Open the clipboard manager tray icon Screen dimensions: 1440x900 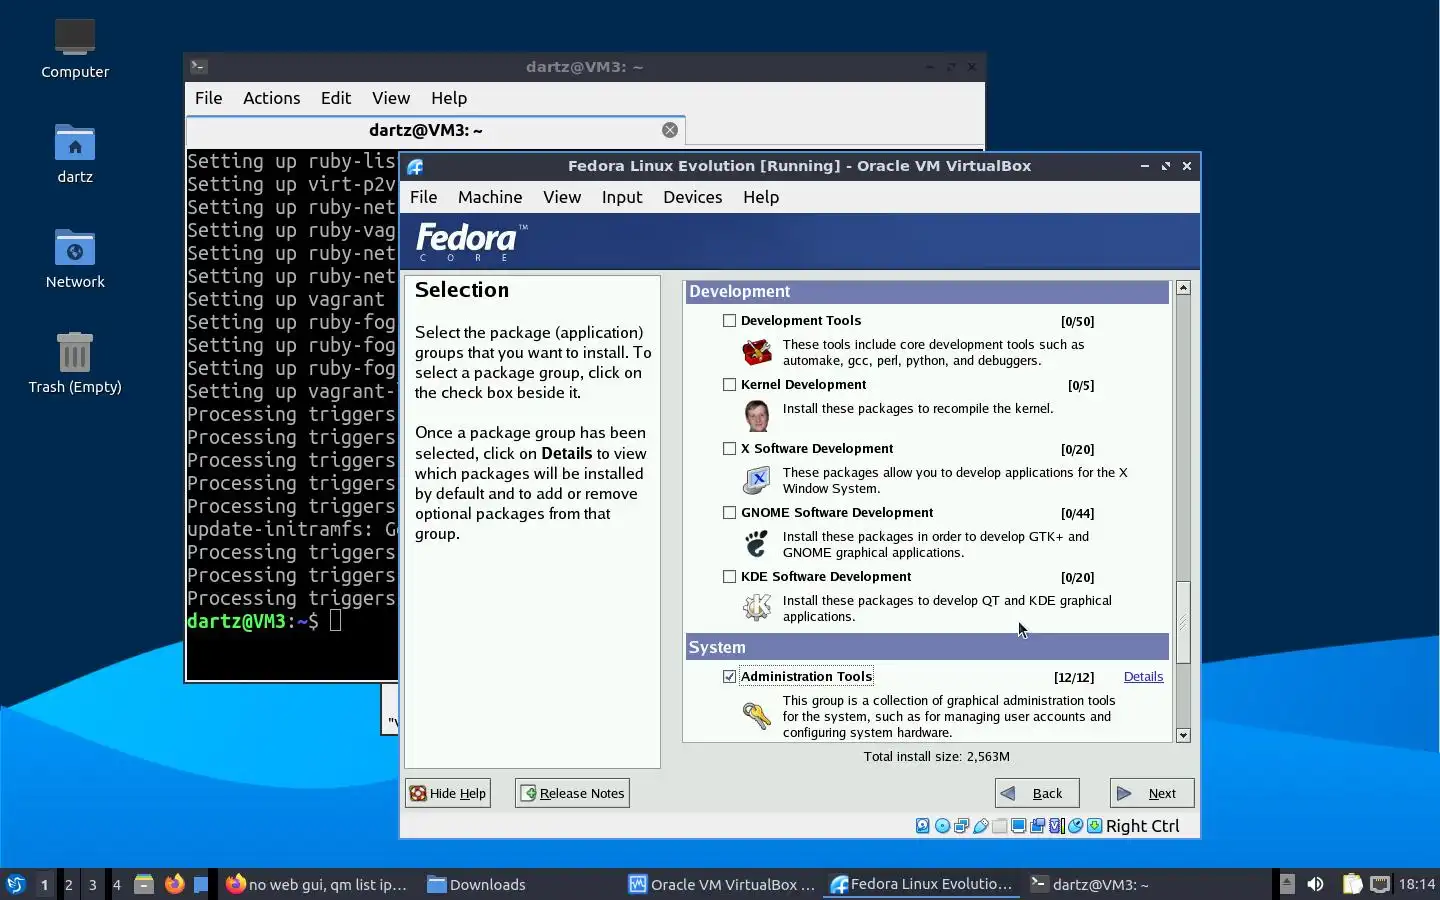pyautogui.click(x=1352, y=884)
